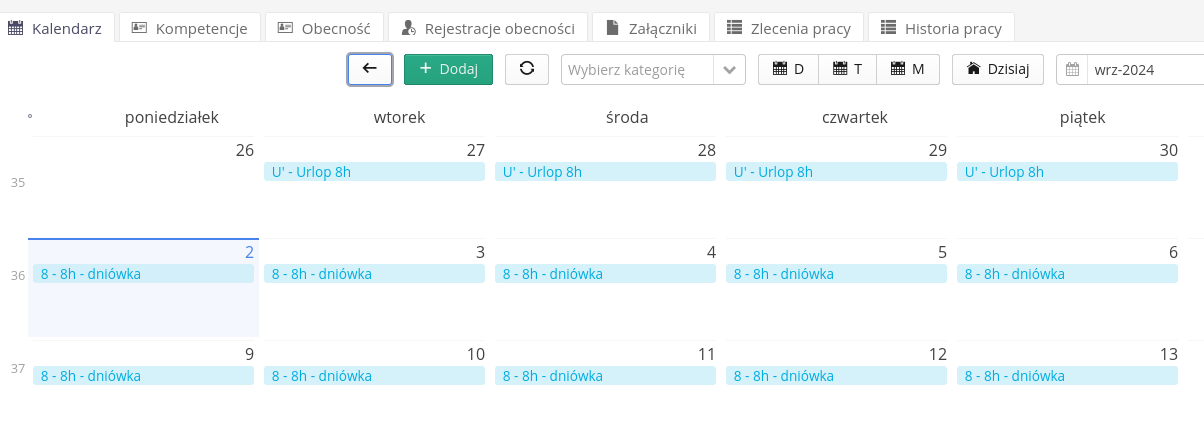The height and width of the screenshot is (424, 1204).
Task: Click the back arrow navigation button
Action: click(369, 69)
